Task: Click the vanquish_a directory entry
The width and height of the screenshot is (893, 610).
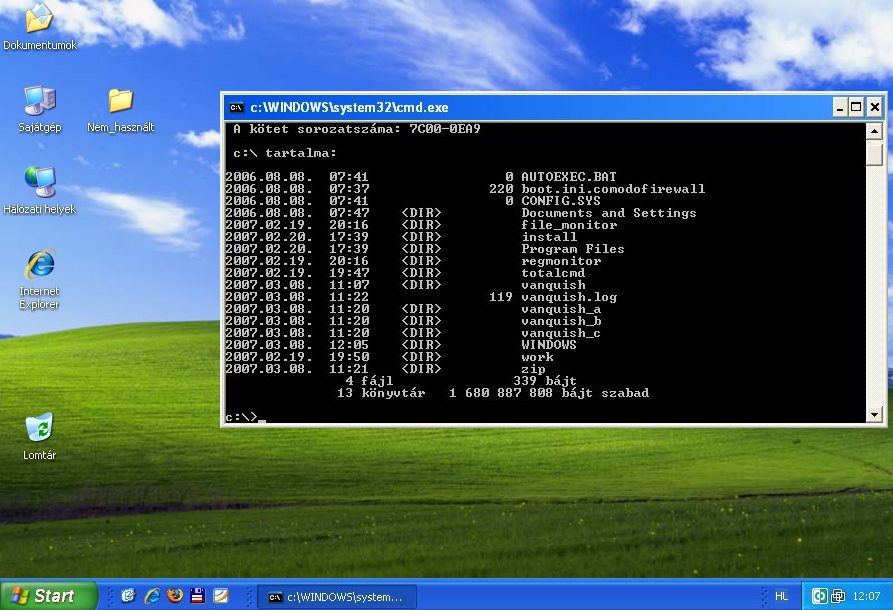Action: click(x=560, y=309)
